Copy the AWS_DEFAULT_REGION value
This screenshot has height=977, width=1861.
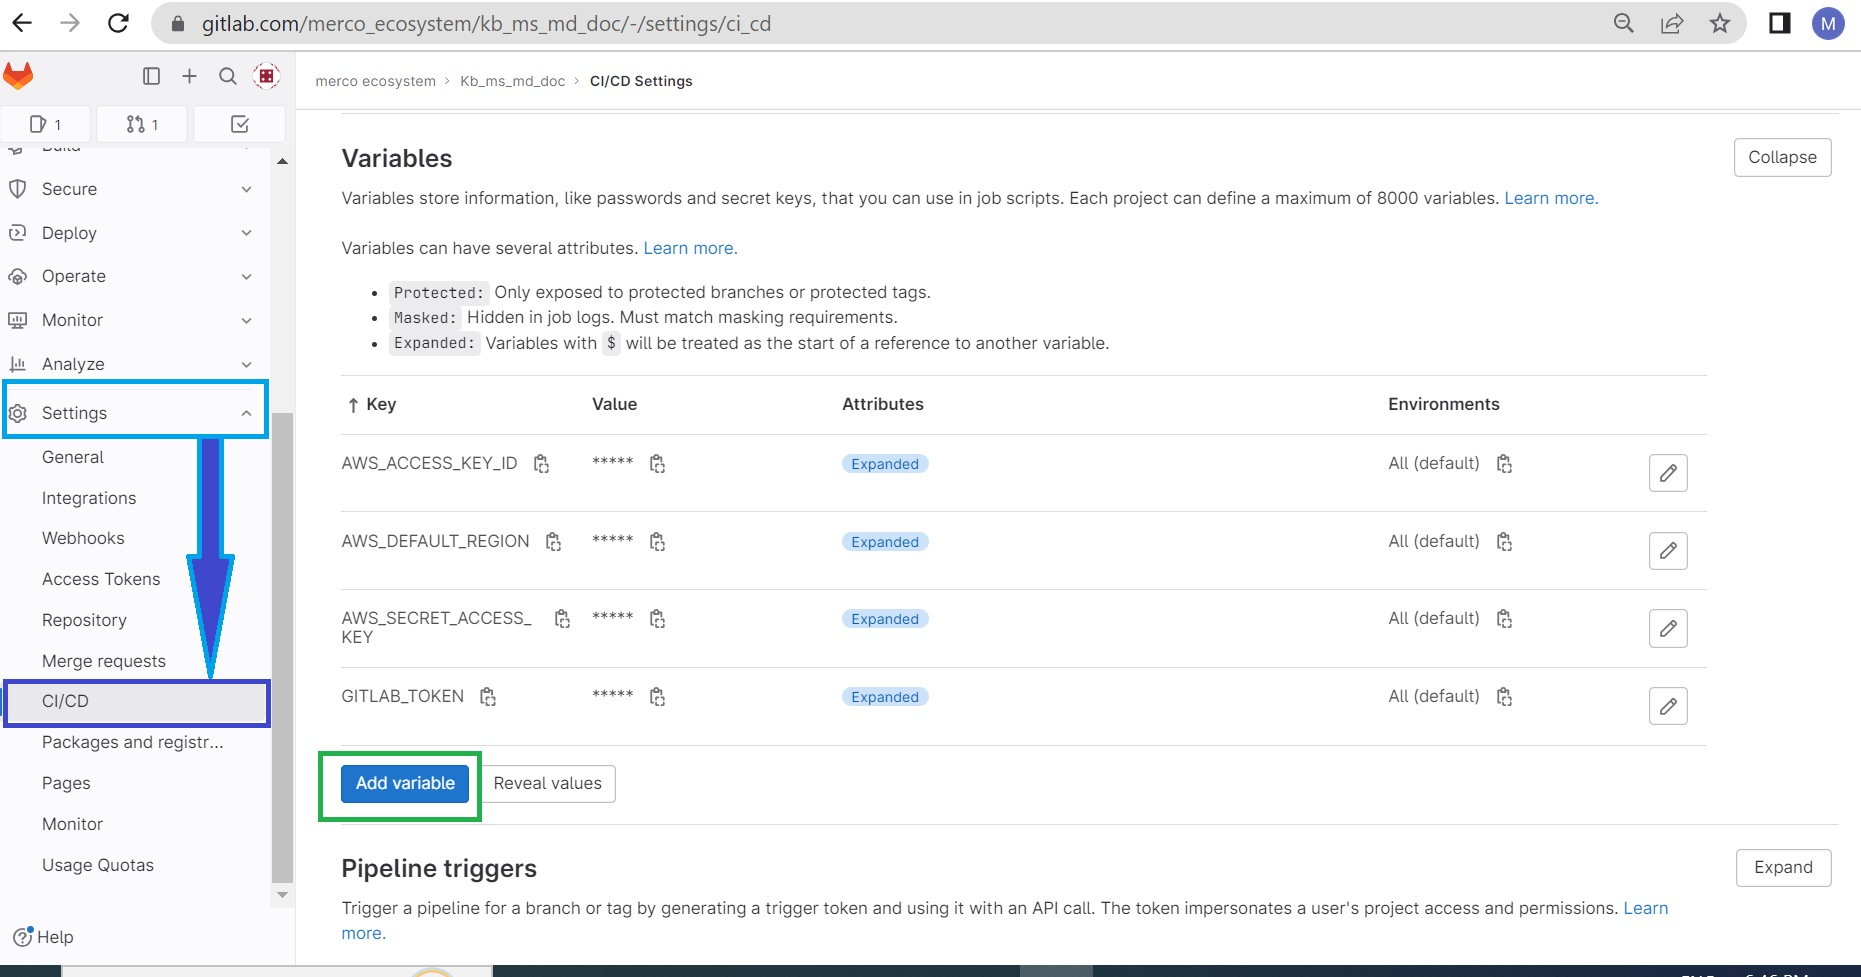click(657, 542)
